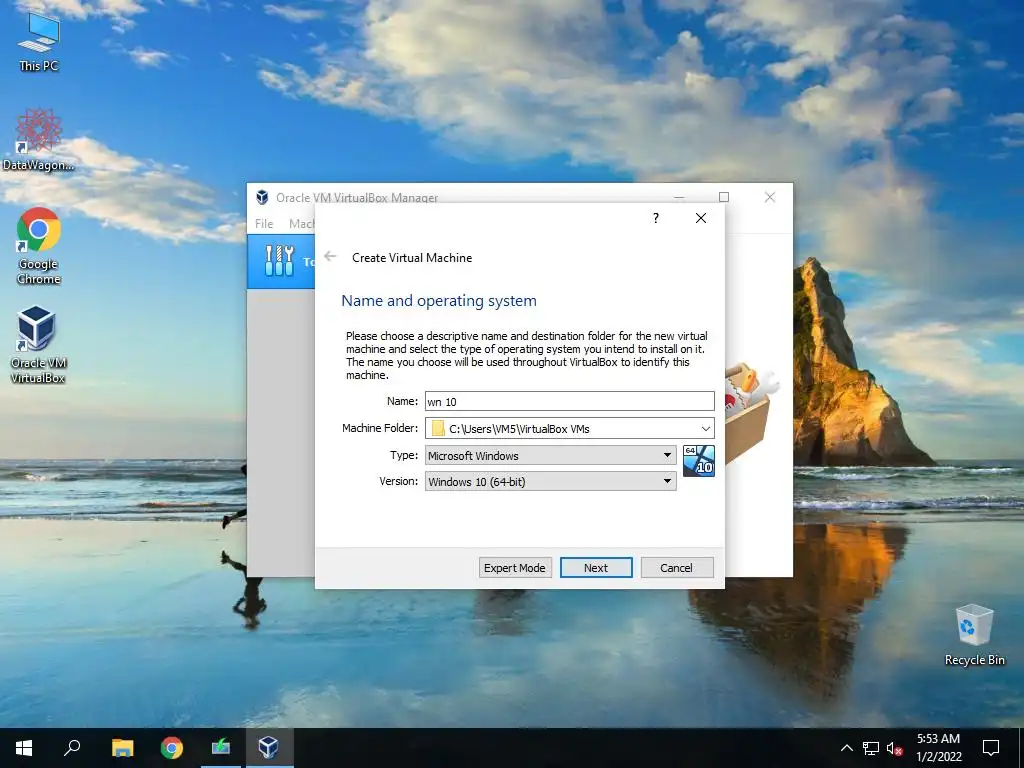
Task: Switch to Expert Mode
Action: coord(515,568)
